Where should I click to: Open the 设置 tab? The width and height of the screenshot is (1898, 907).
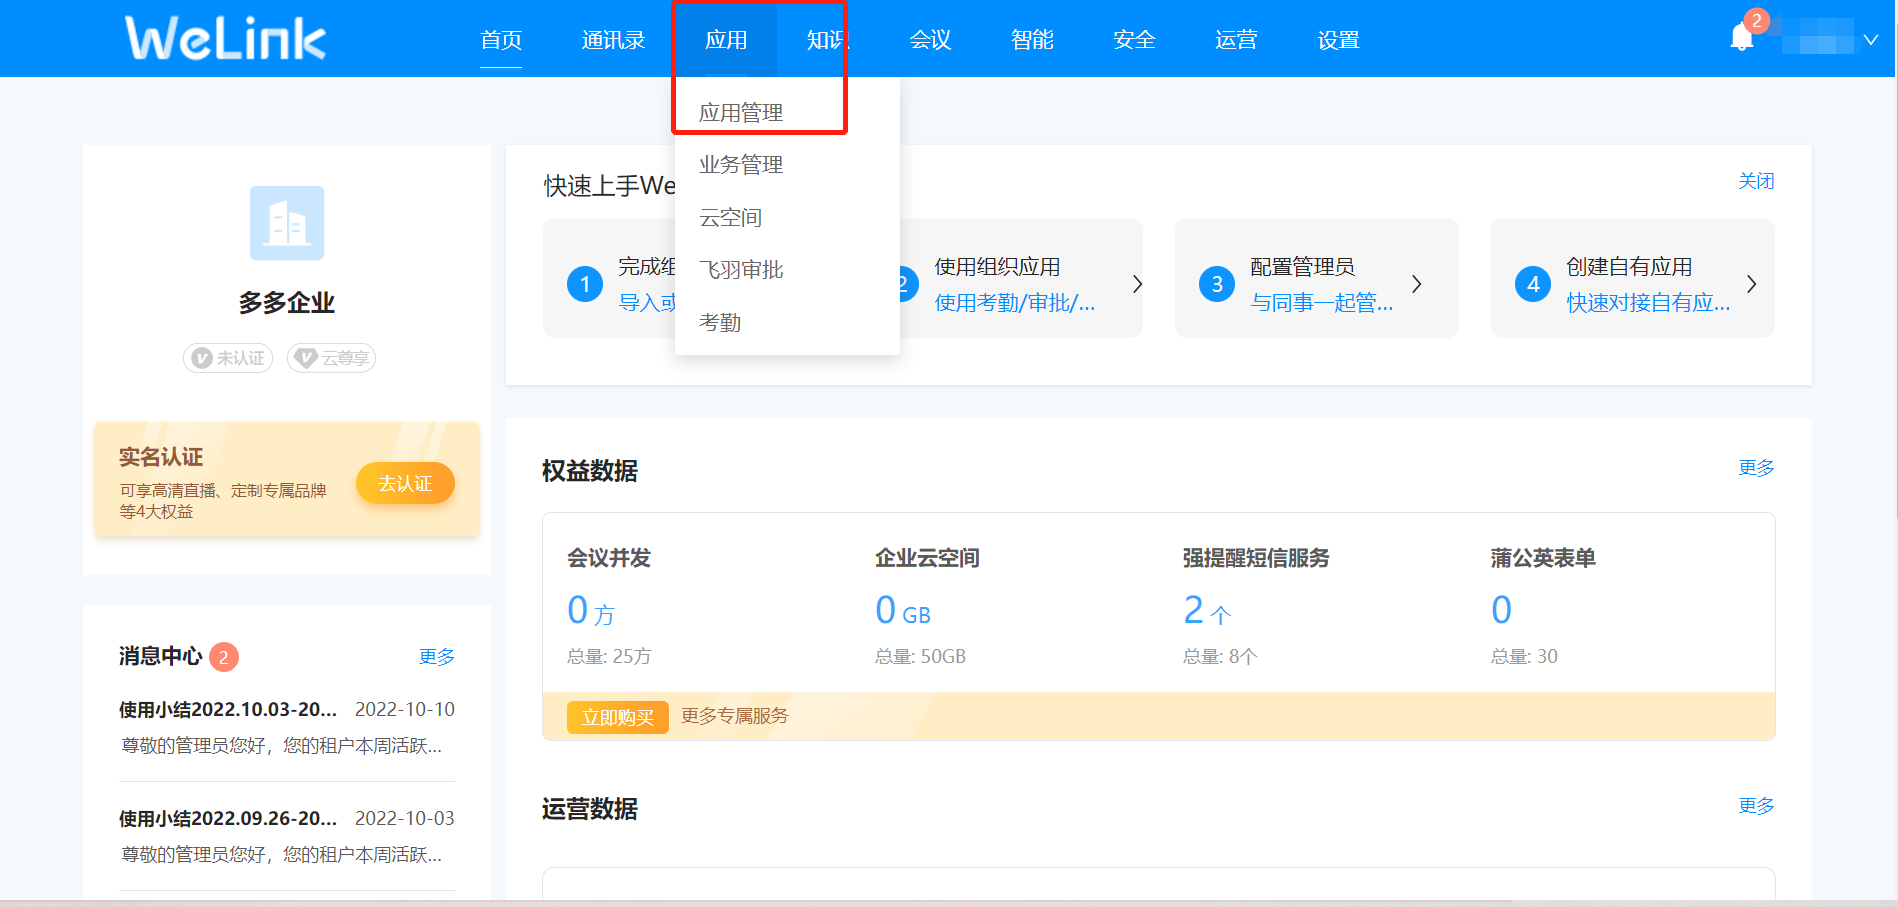(x=1338, y=40)
